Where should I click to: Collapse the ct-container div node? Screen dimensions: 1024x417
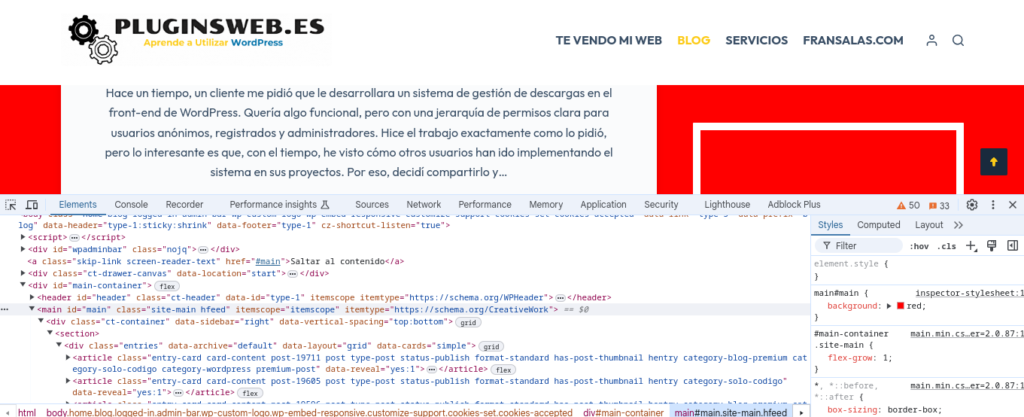coord(41,321)
